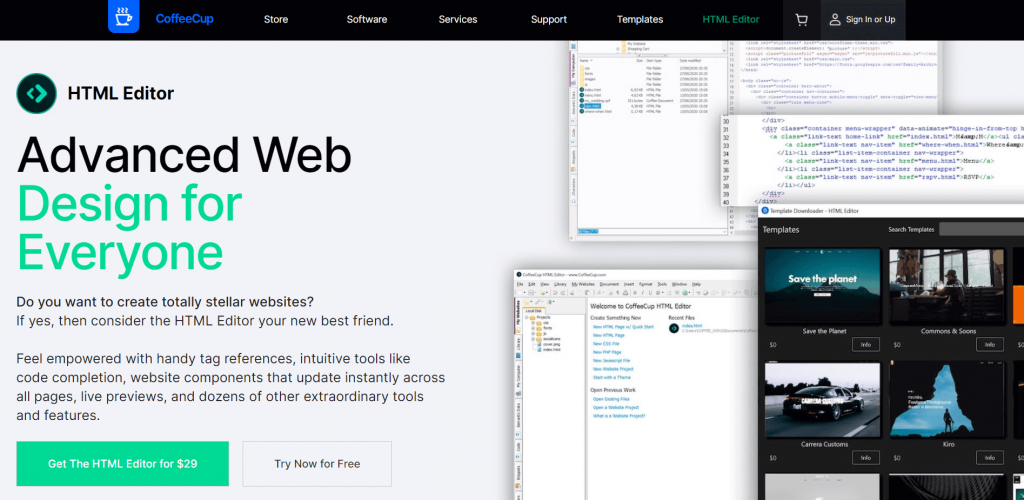This screenshot has height=500, width=1024.
Task: Click What is a Website Project? link
Action: 619,416
